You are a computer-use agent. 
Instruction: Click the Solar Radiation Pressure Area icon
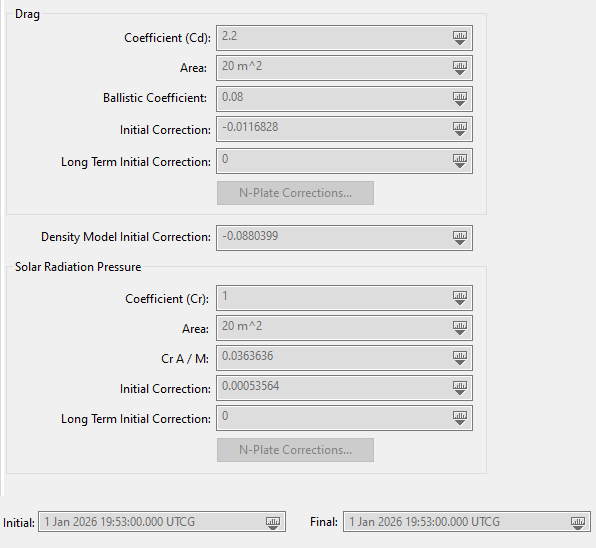click(460, 328)
